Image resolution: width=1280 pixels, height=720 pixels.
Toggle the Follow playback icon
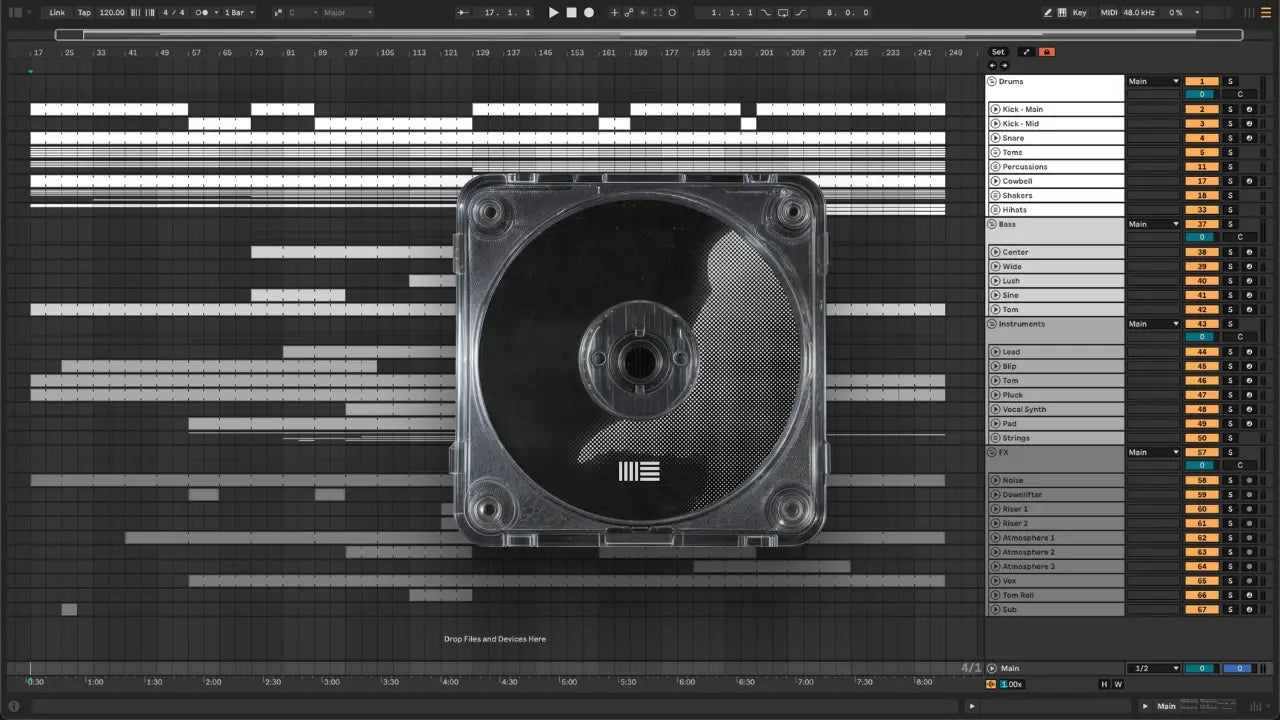click(x=461, y=13)
